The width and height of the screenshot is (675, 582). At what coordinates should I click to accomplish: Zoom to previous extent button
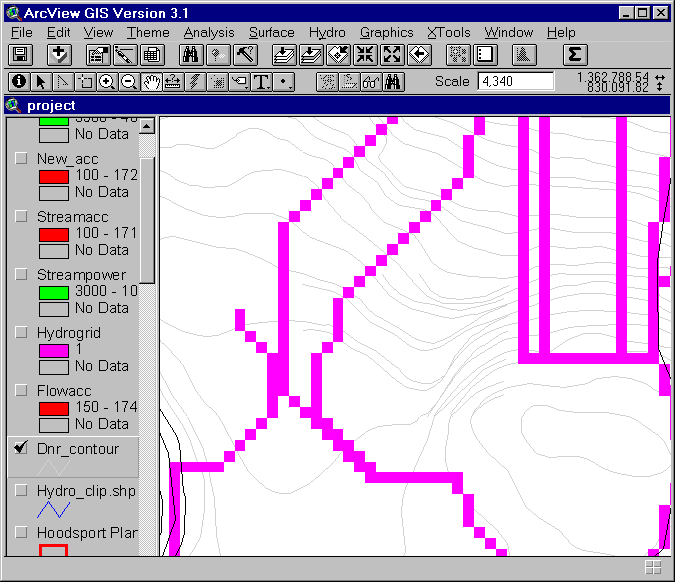419,55
